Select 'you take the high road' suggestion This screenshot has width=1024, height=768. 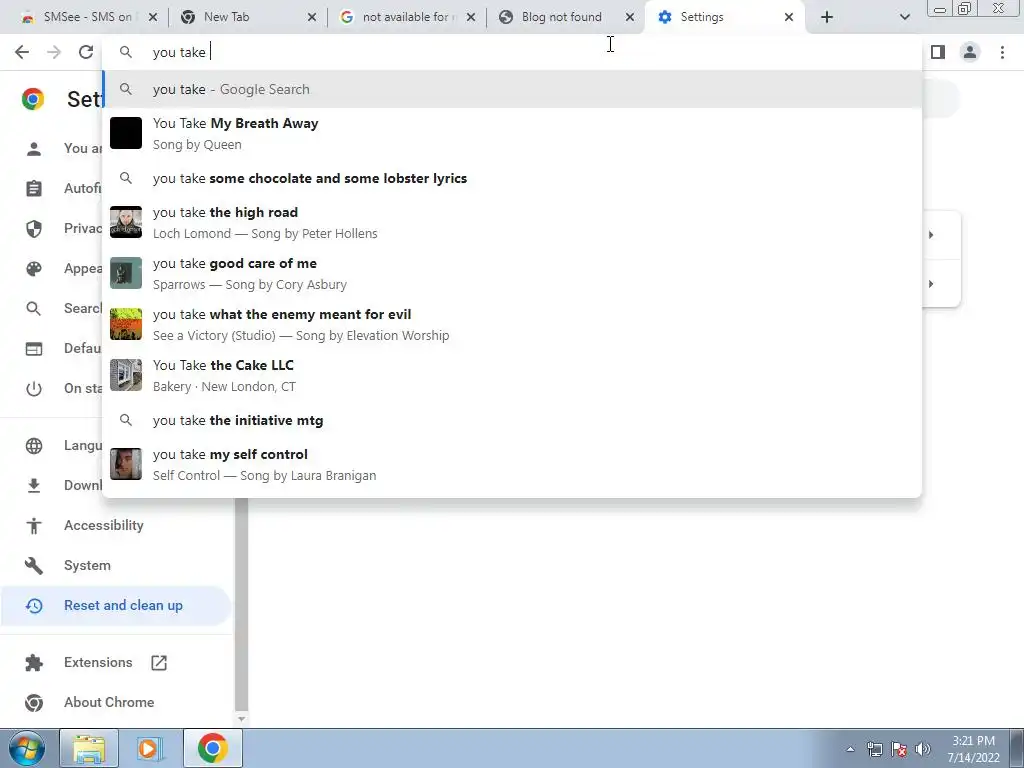tap(512, 222)
